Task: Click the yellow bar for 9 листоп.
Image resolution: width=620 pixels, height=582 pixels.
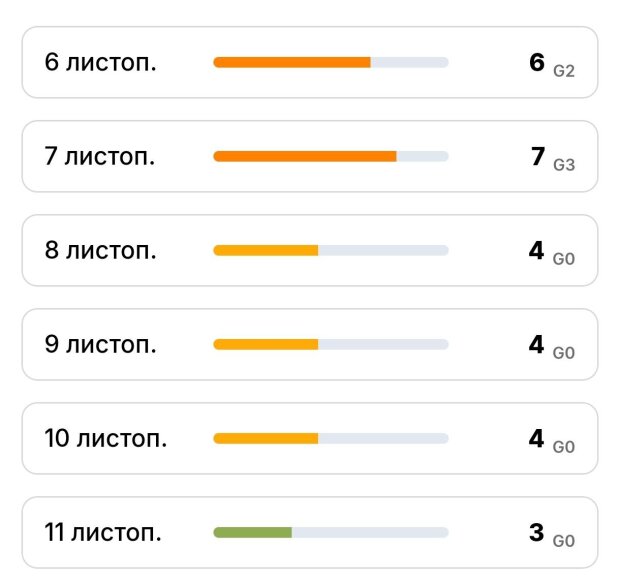Action: 266,344
